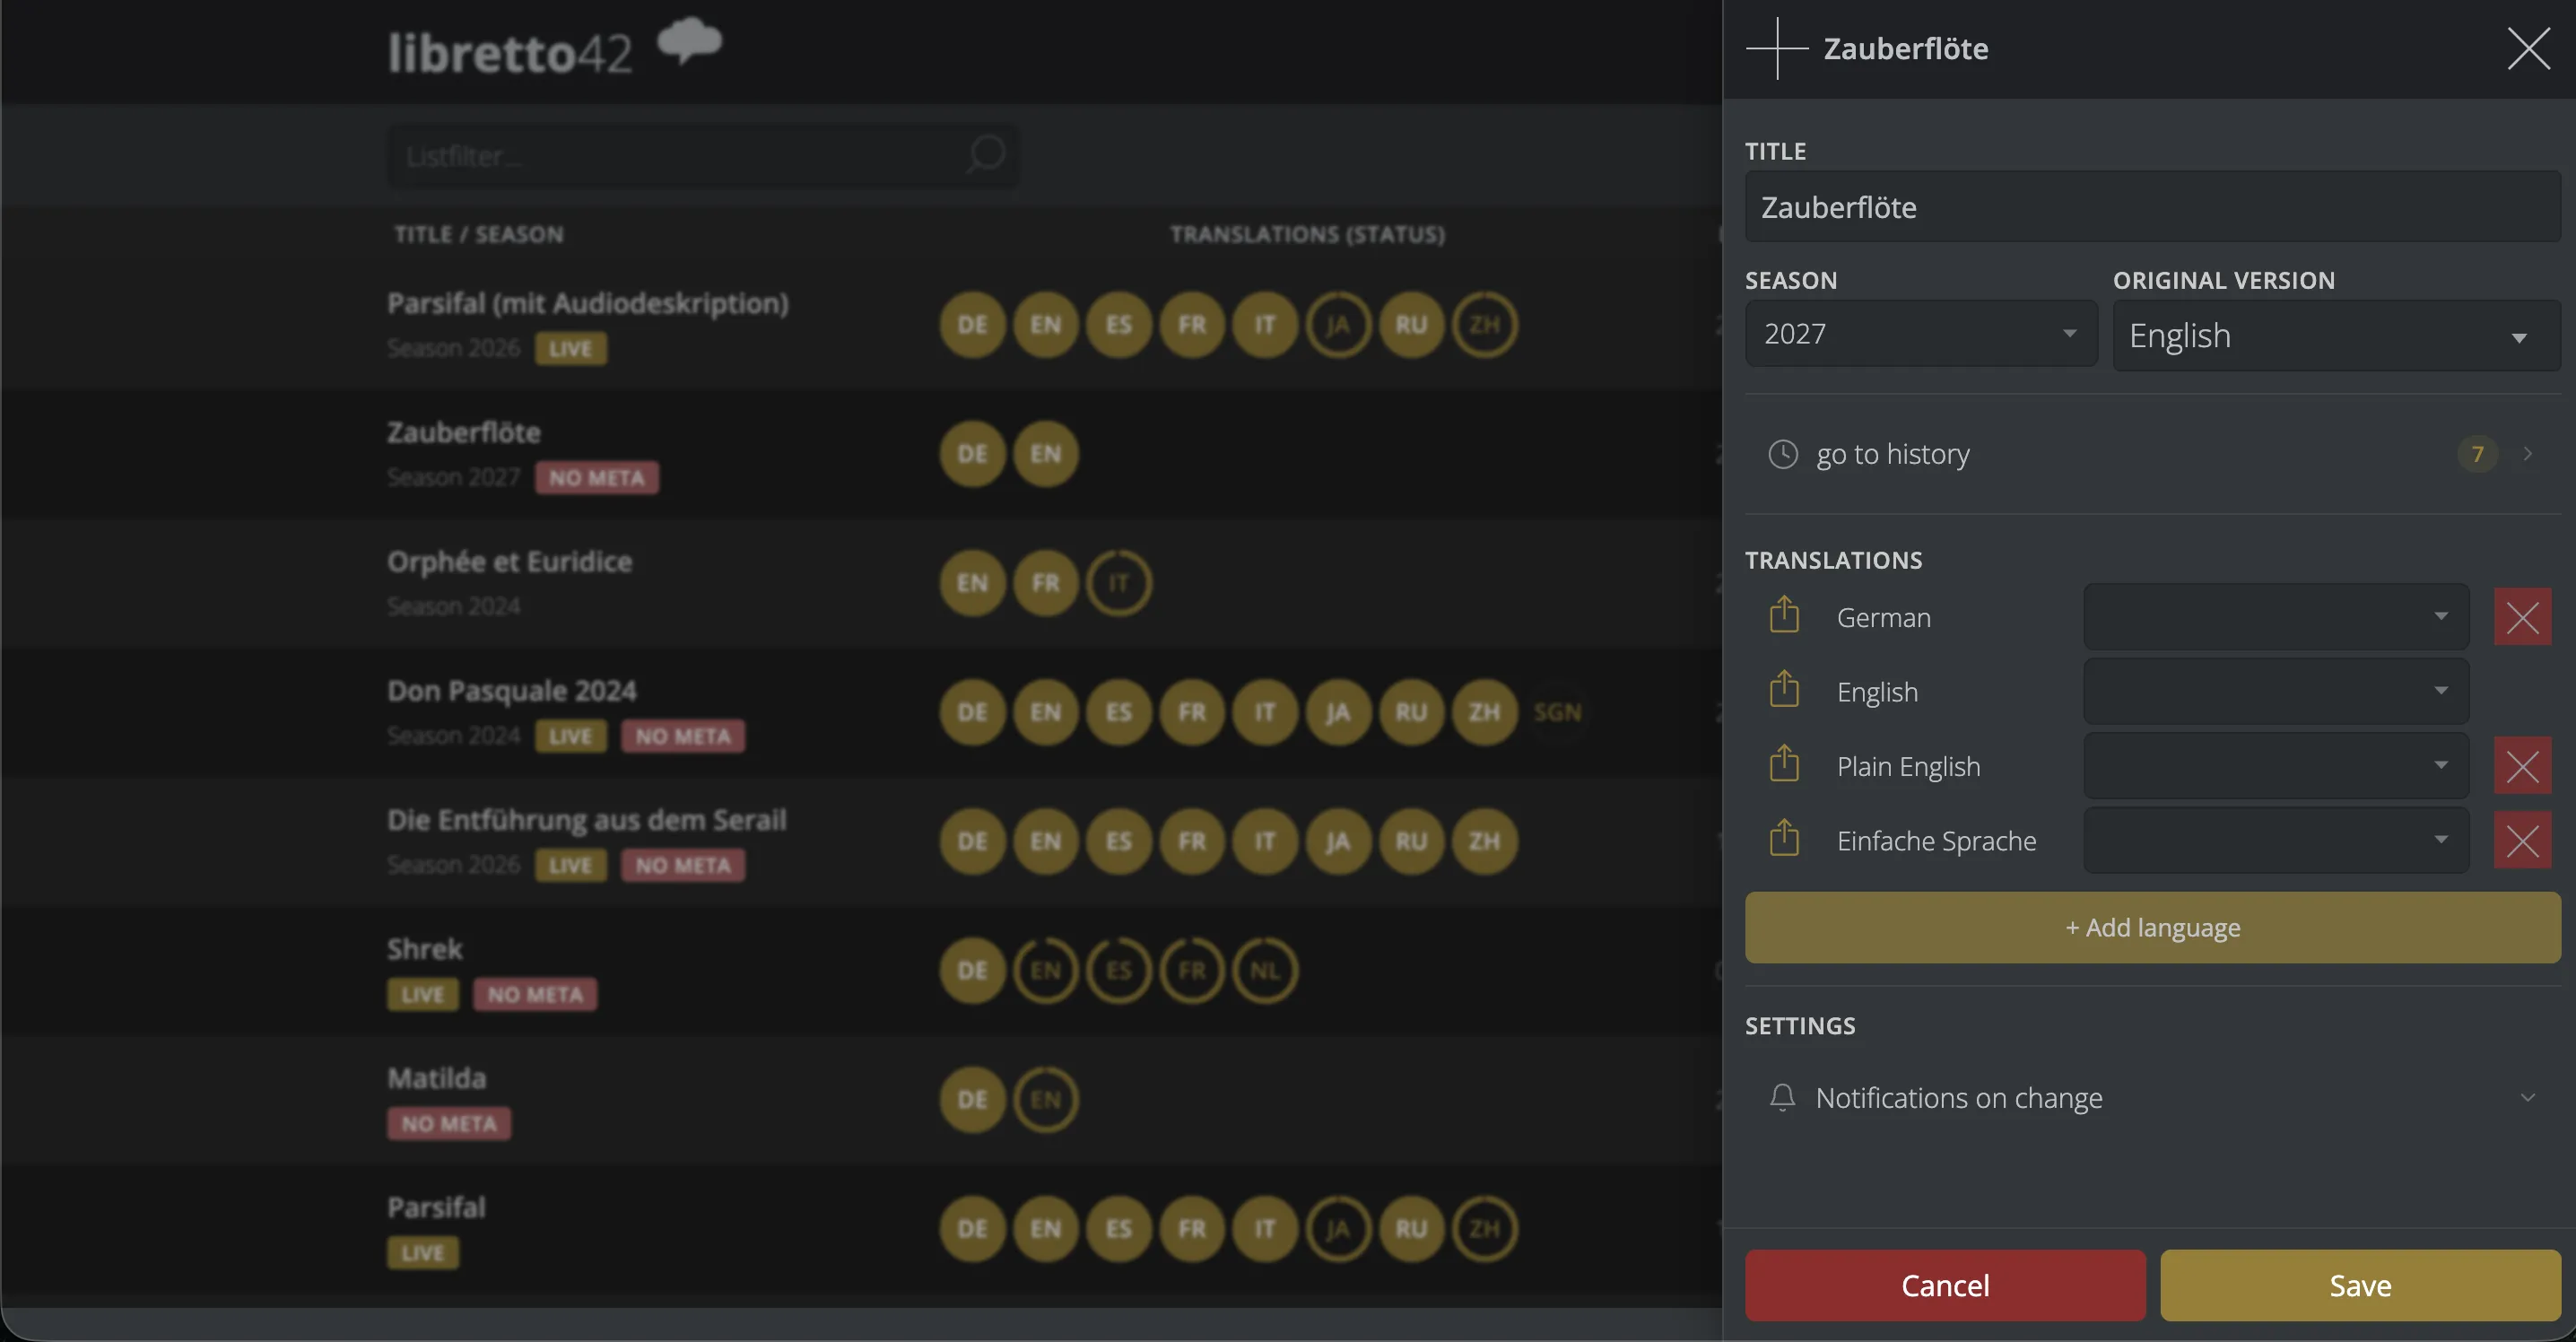
Task: Click the history count badge 7
Action: [x=2477, y=454]
